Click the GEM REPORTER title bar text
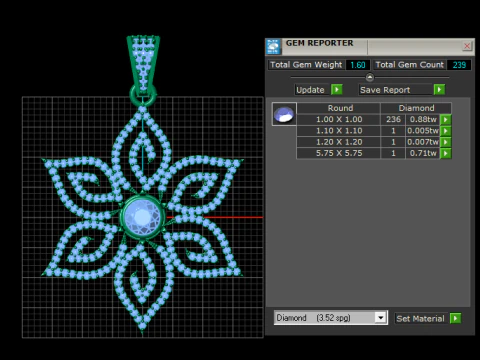480x360 pixels. (x=319, y=43)
